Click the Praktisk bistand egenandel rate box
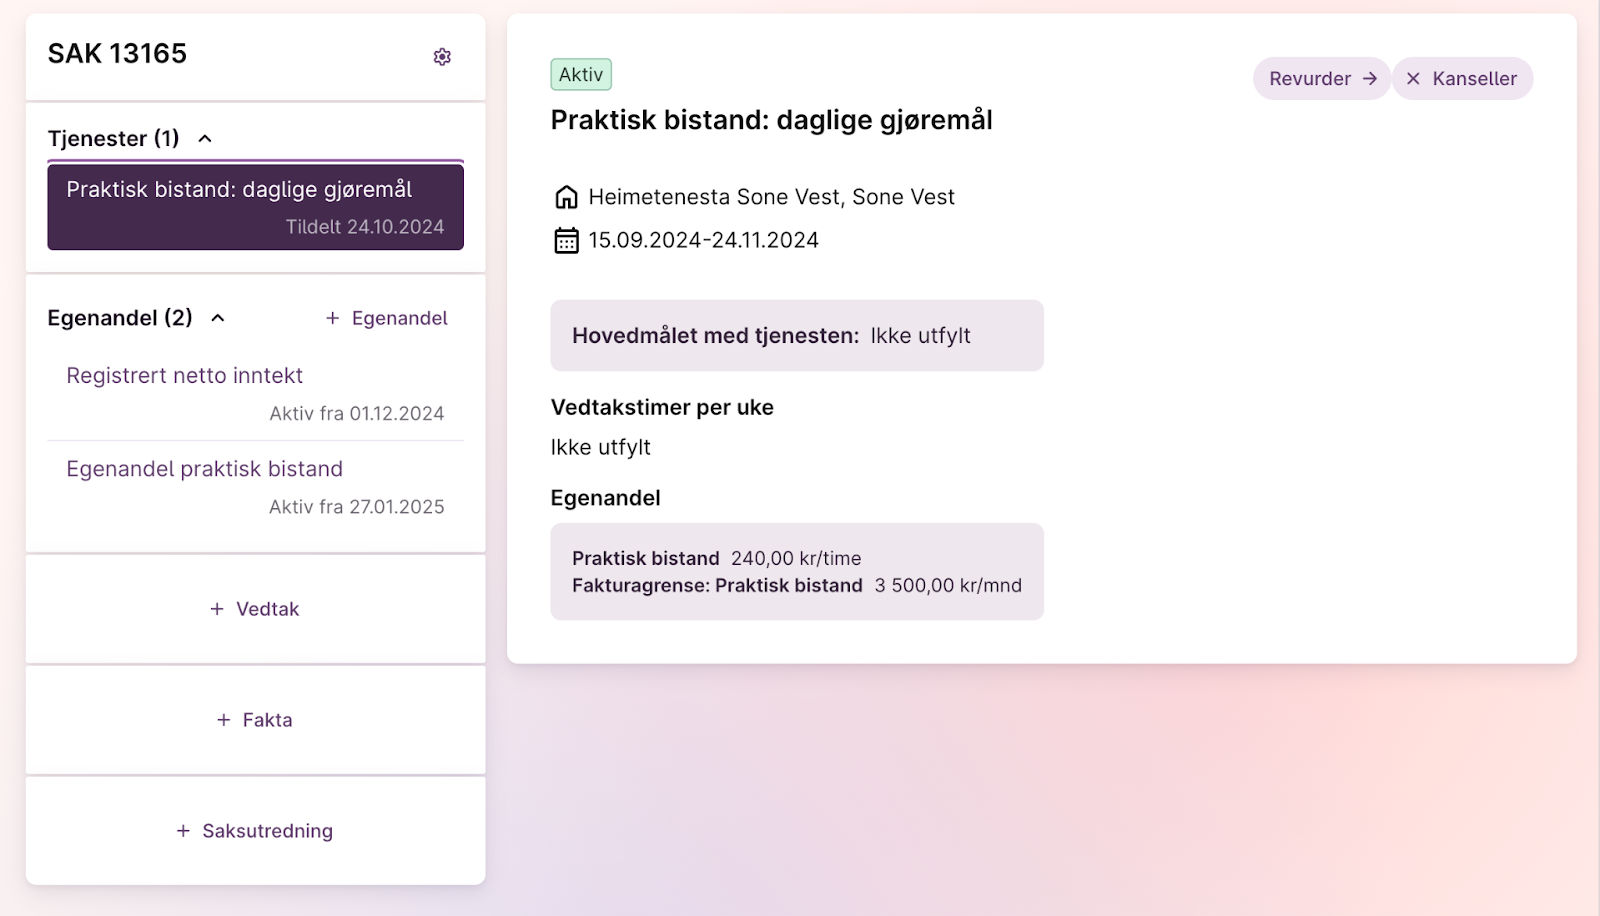 pos(796,572)
